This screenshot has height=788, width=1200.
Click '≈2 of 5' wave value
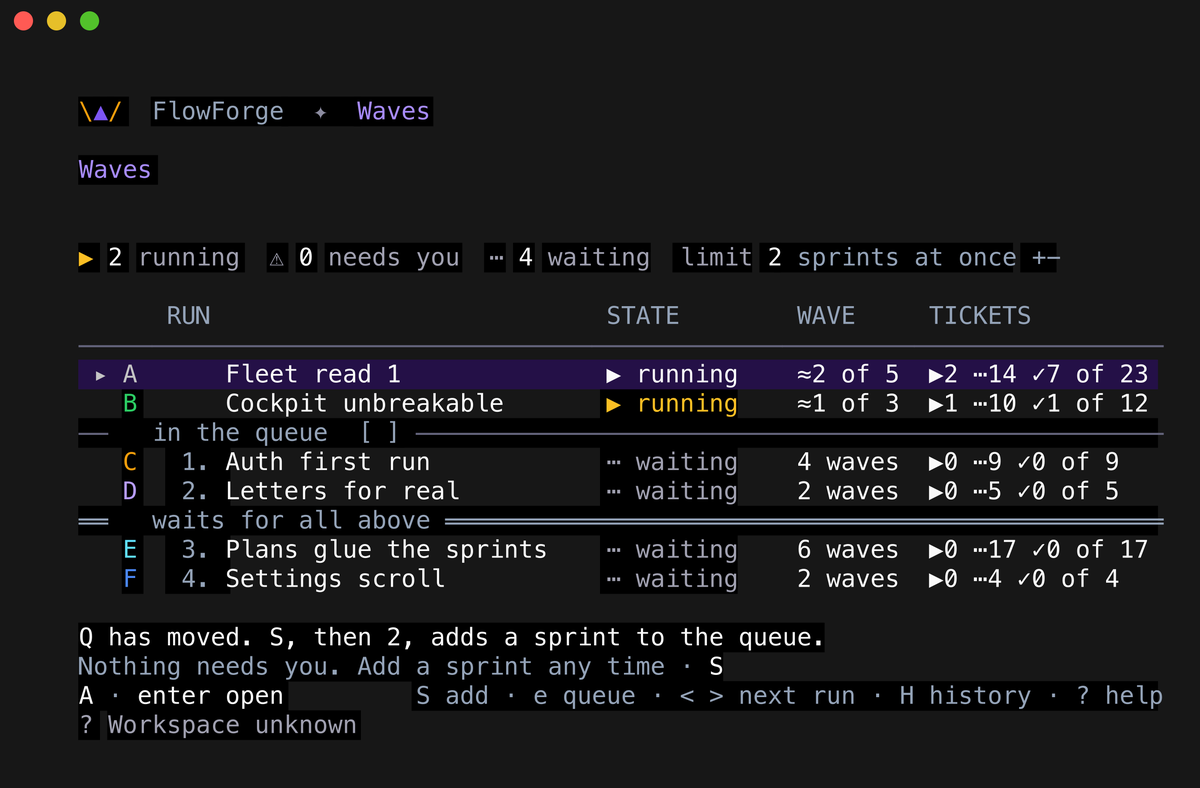(848, 375)
